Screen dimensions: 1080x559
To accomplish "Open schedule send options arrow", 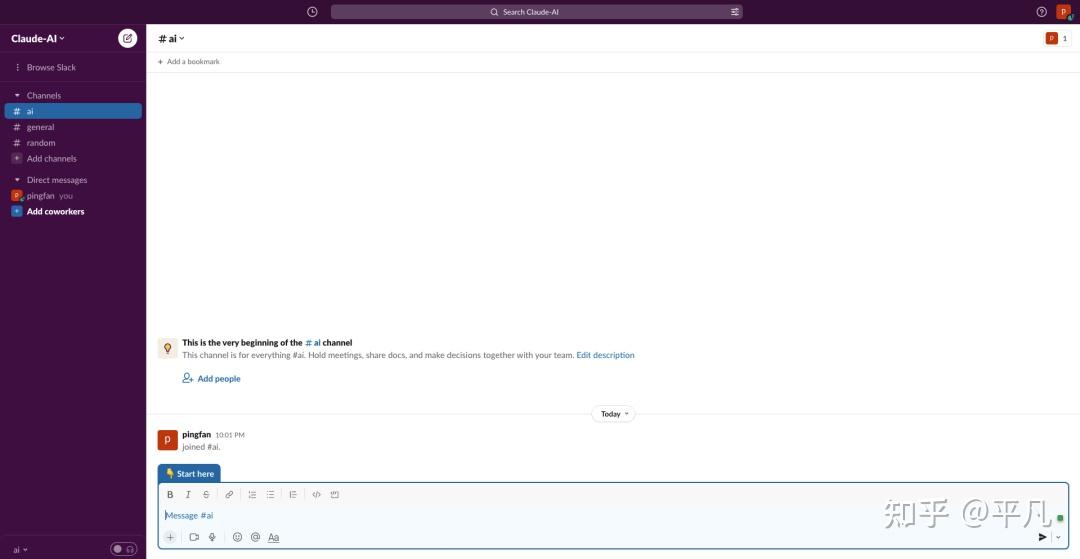I will pyautogui.click(x=1059, y=537).
